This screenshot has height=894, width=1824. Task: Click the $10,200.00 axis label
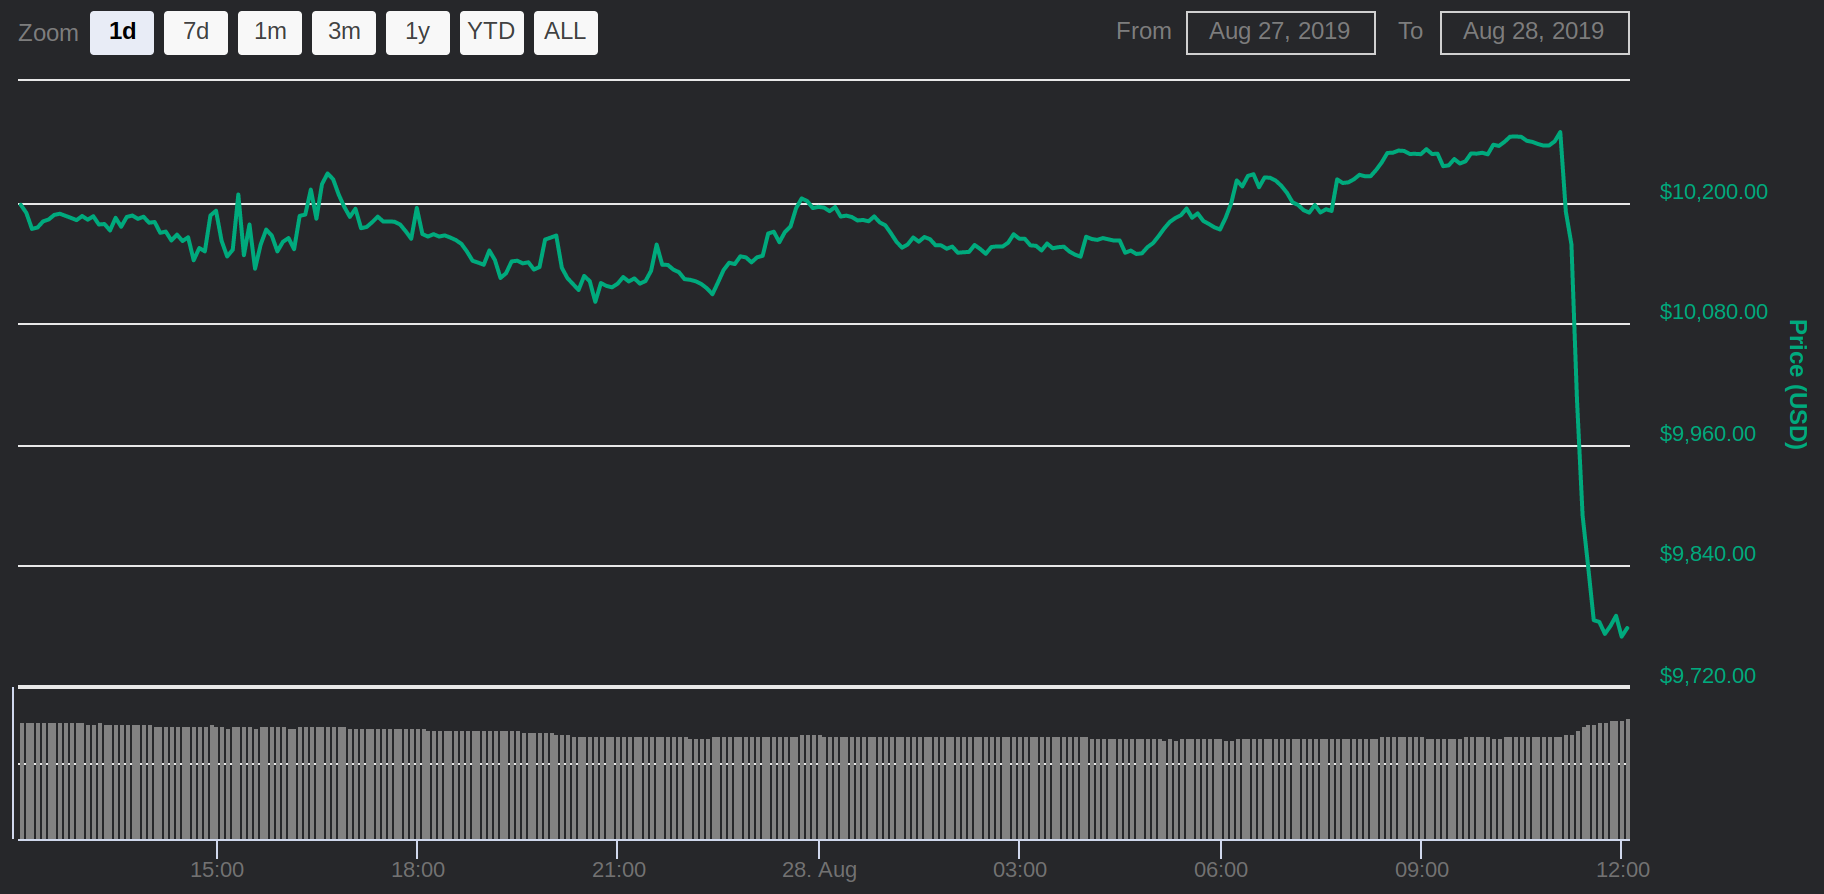tap(1713, 192)
